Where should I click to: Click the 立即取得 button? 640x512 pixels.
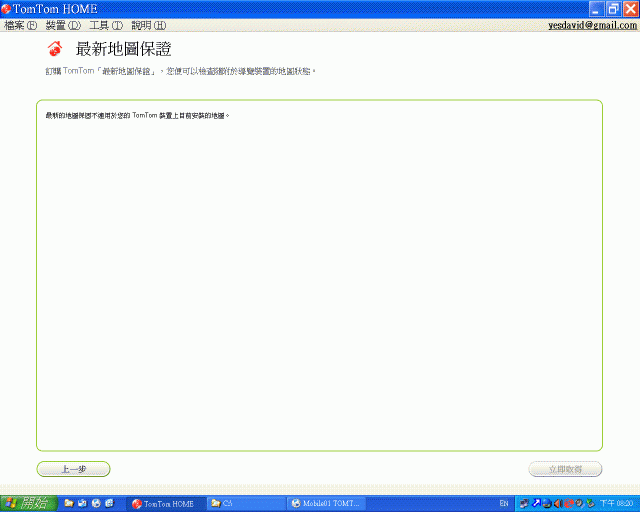click(565, 469)
